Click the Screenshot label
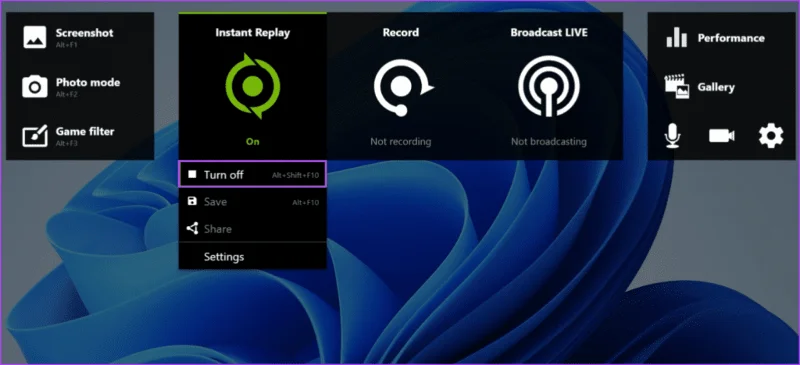Screen dimensions: 800x365 click(85, 33)
